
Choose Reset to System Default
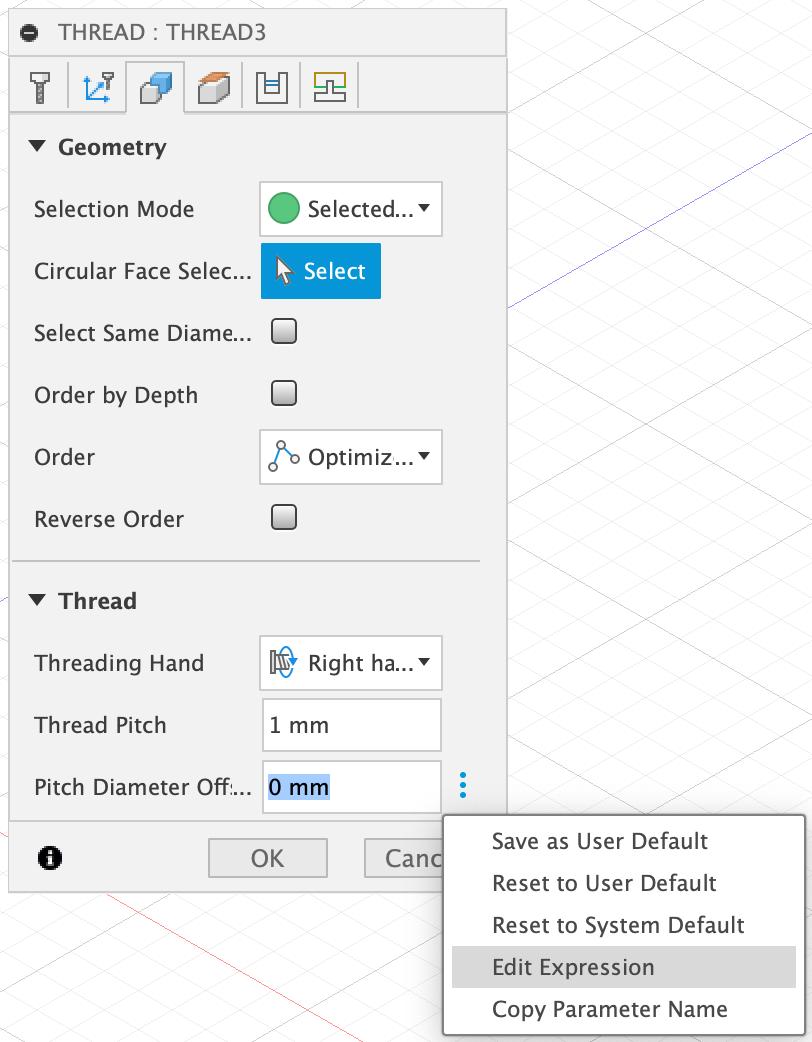(x=623, y=925)
